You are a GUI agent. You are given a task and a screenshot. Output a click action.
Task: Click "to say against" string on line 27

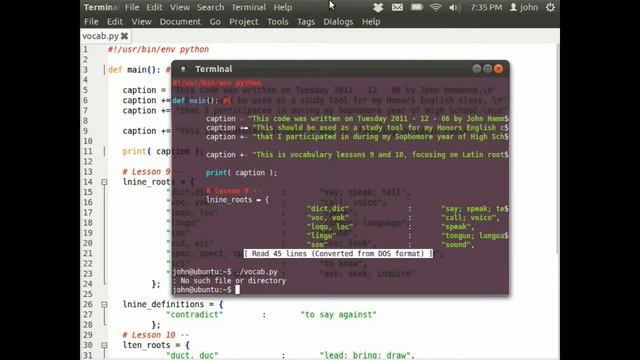[x=338, y=315]
